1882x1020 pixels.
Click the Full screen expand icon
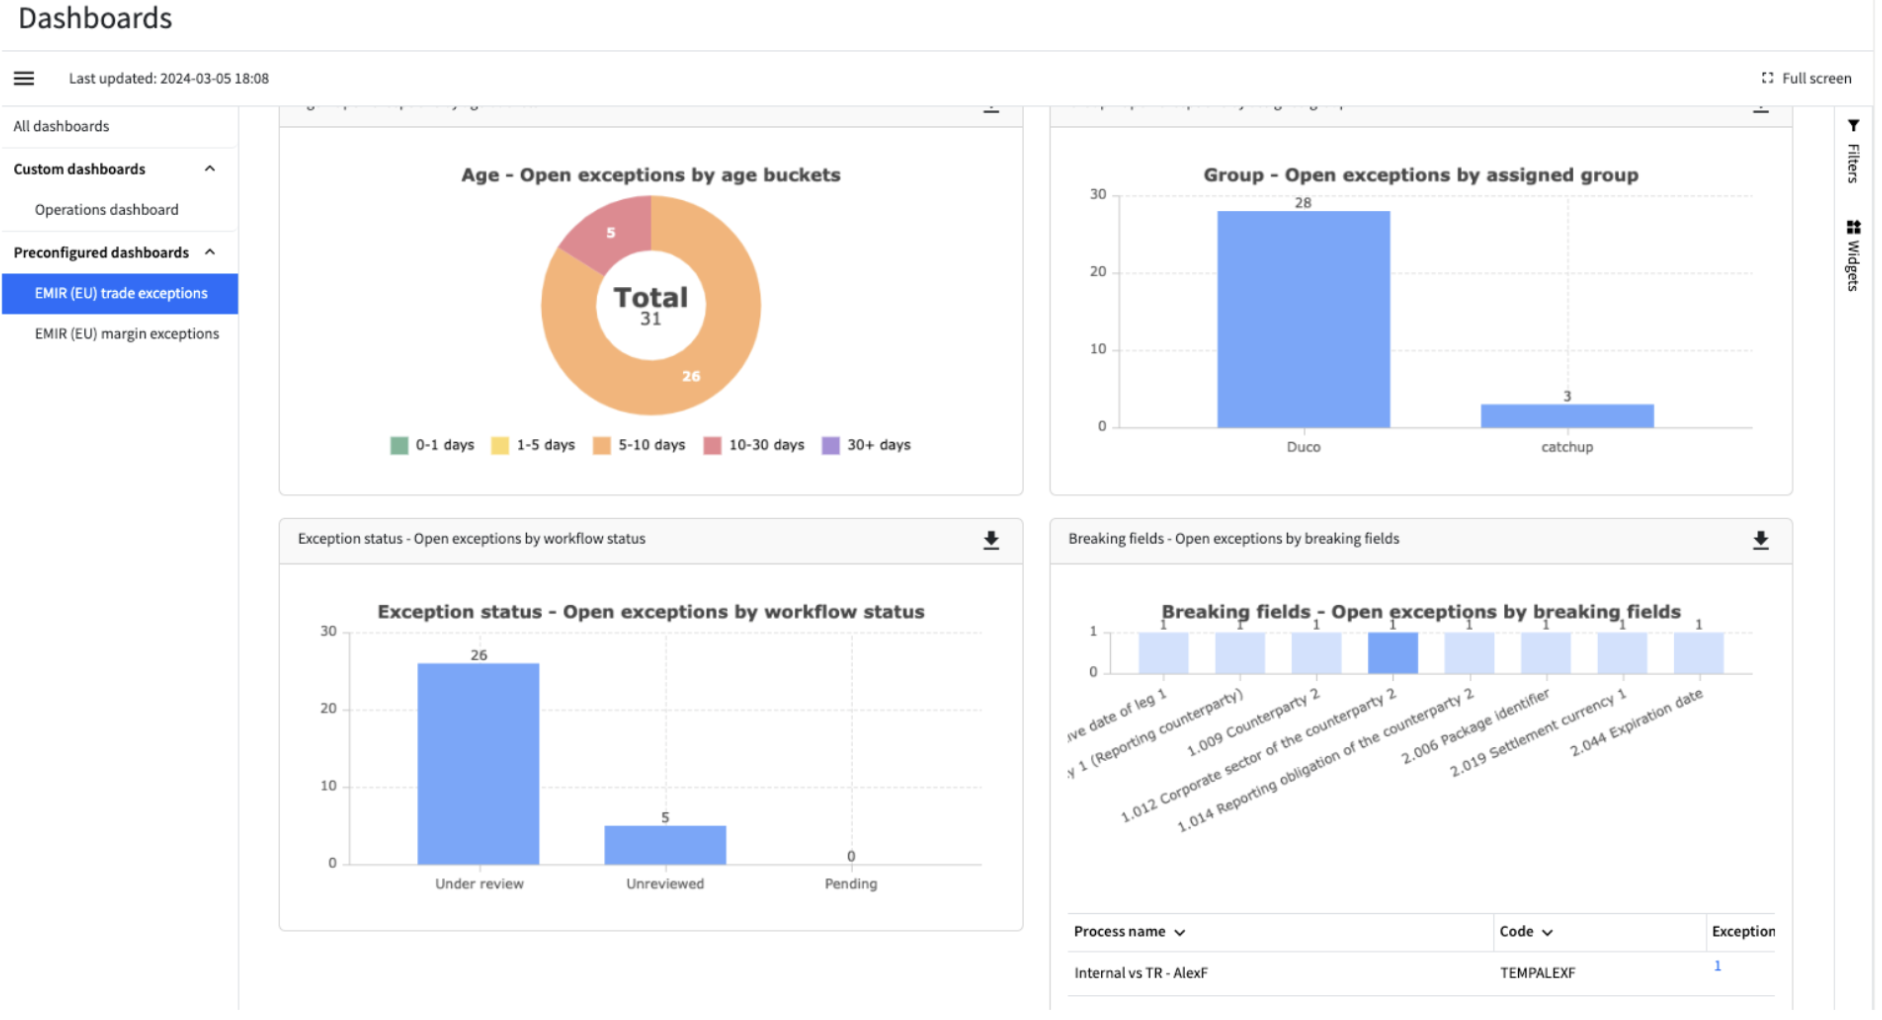click(x=1767, y=78)
